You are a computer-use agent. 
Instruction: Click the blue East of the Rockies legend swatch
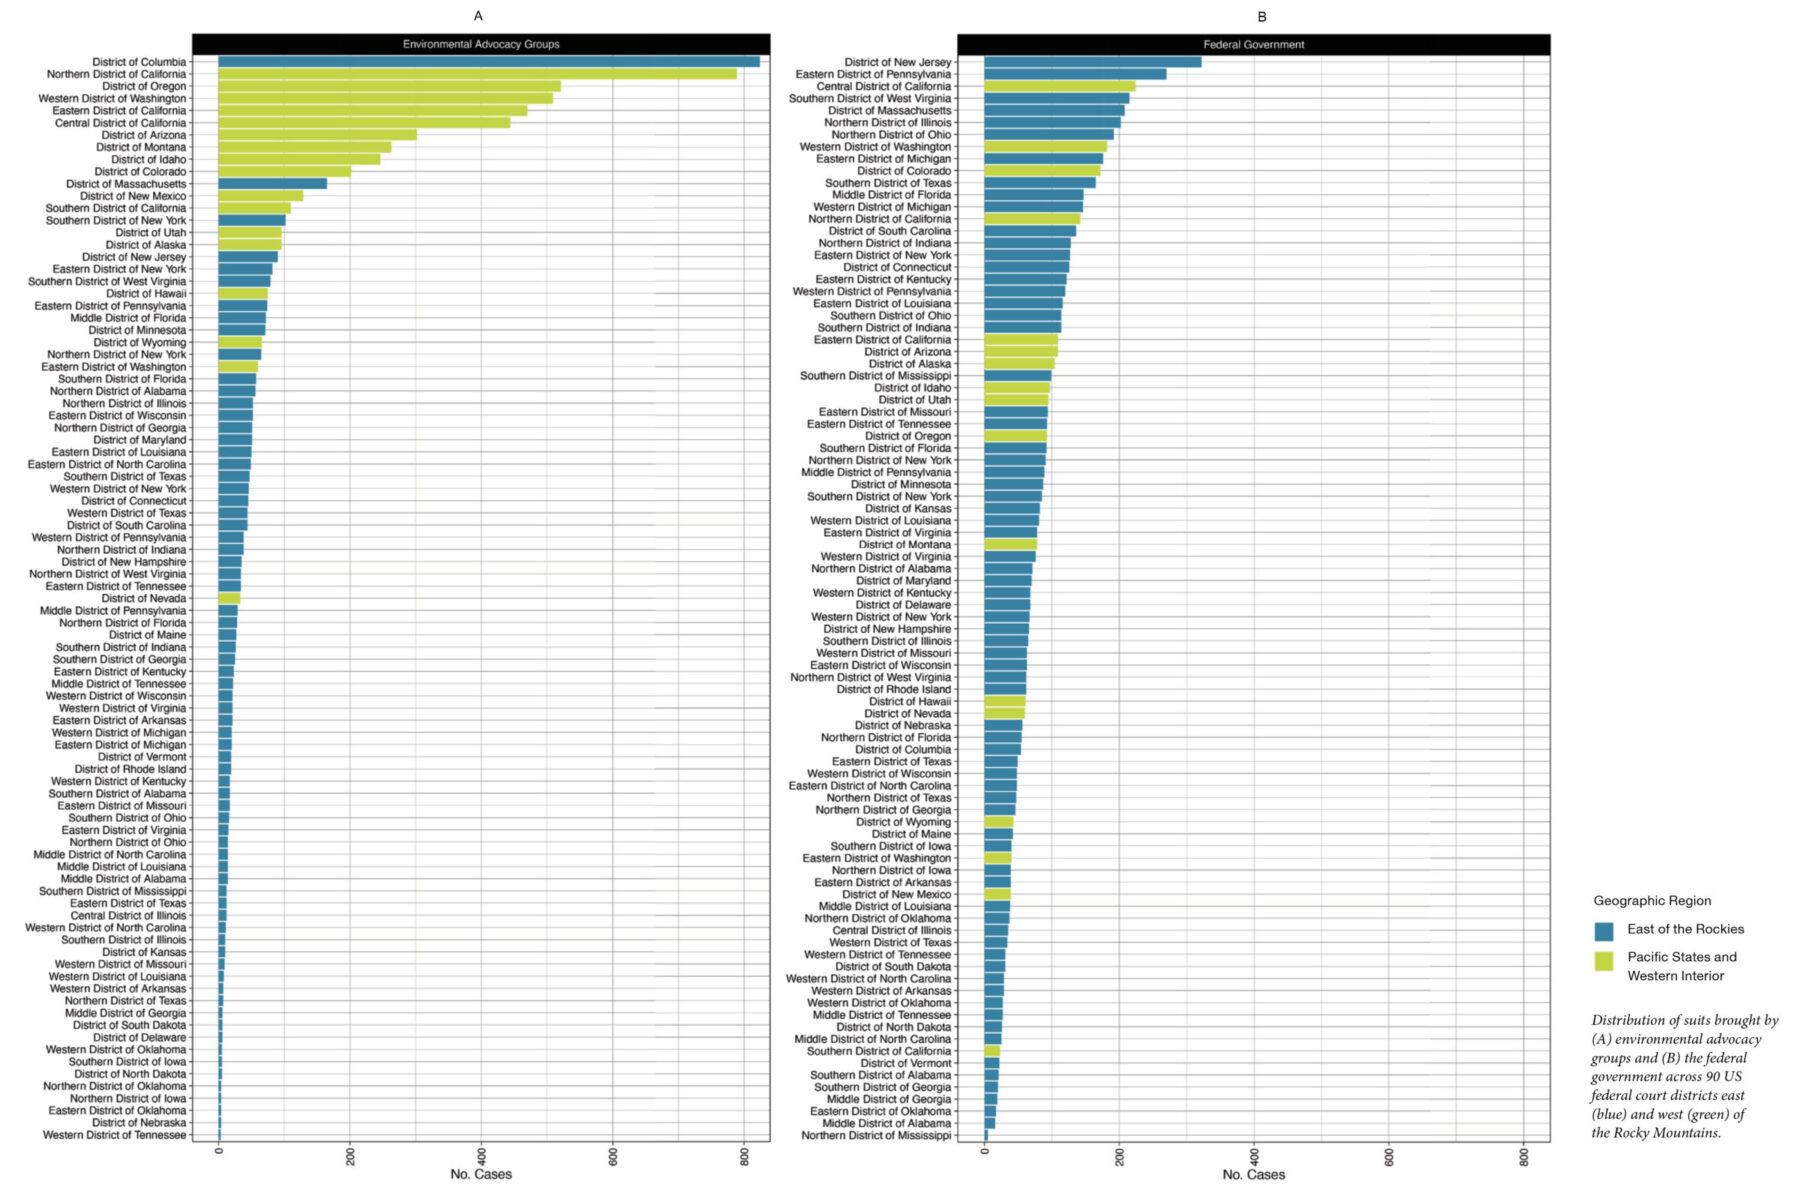(x=1603, y=931)
